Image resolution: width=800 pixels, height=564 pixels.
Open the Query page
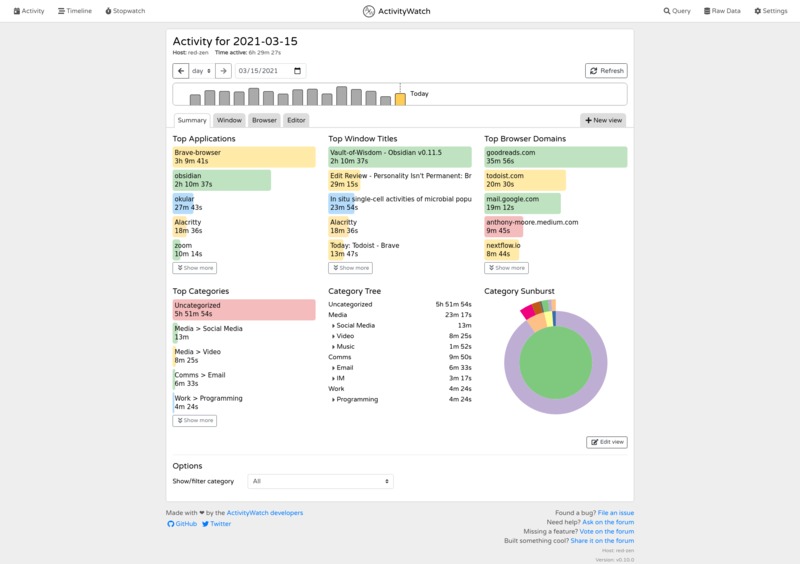[677, 11]
